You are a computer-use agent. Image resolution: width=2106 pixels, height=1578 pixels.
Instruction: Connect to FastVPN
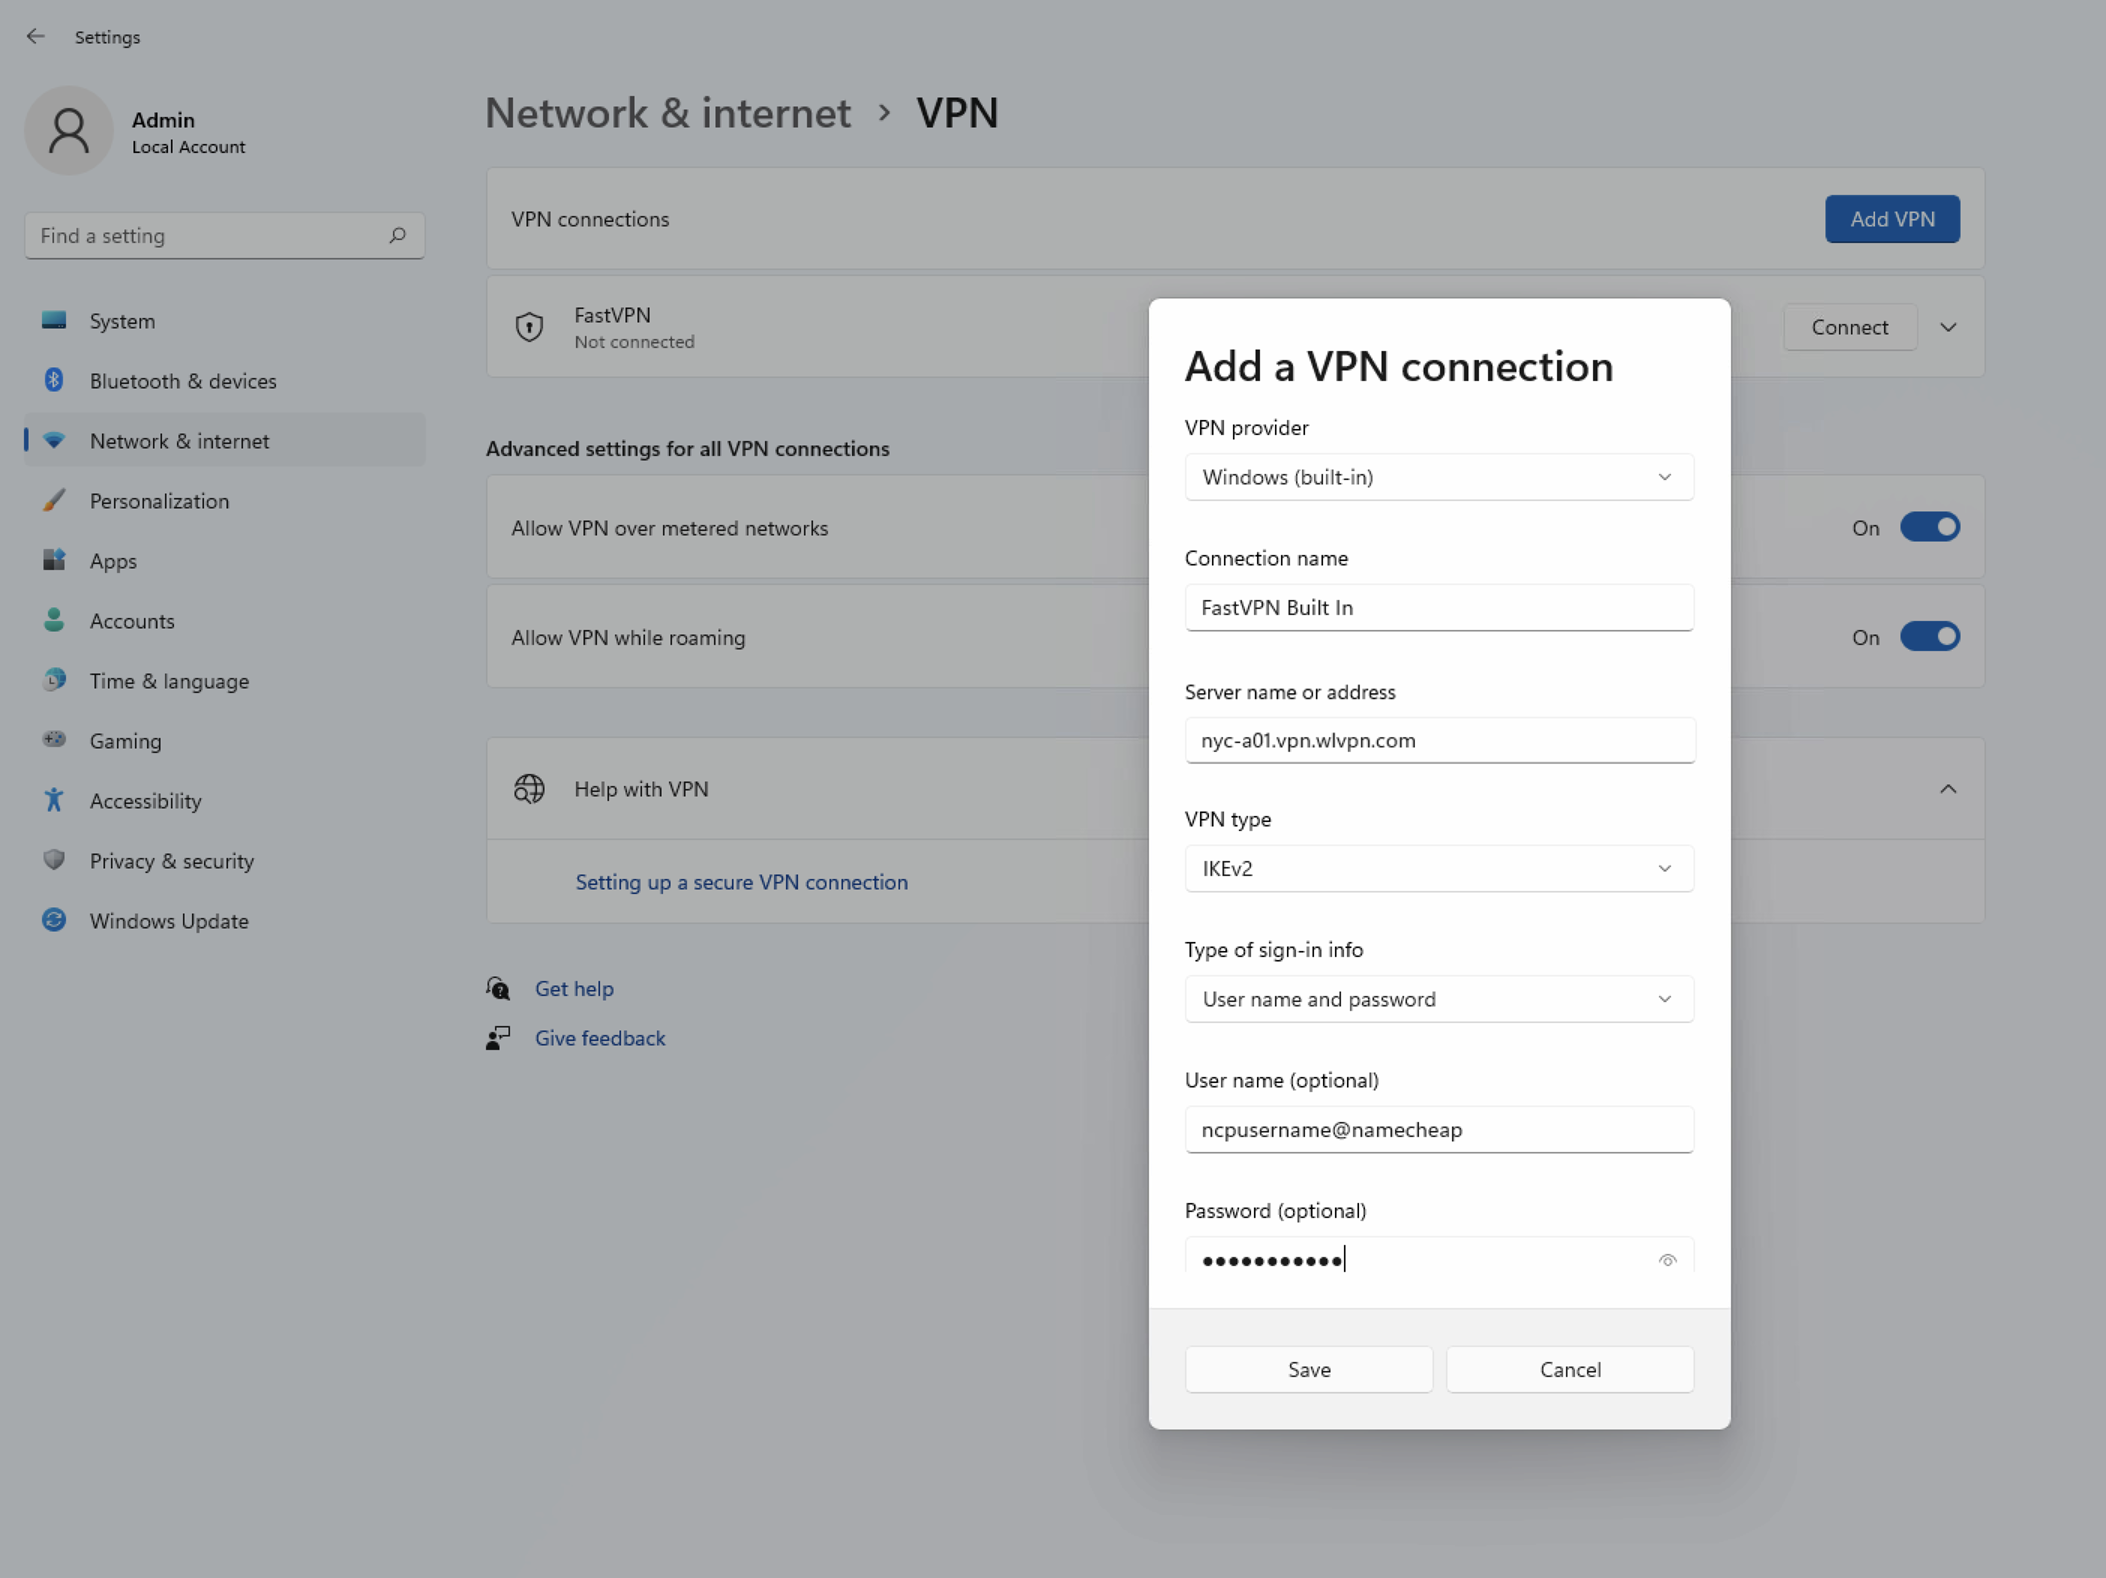1850,327
